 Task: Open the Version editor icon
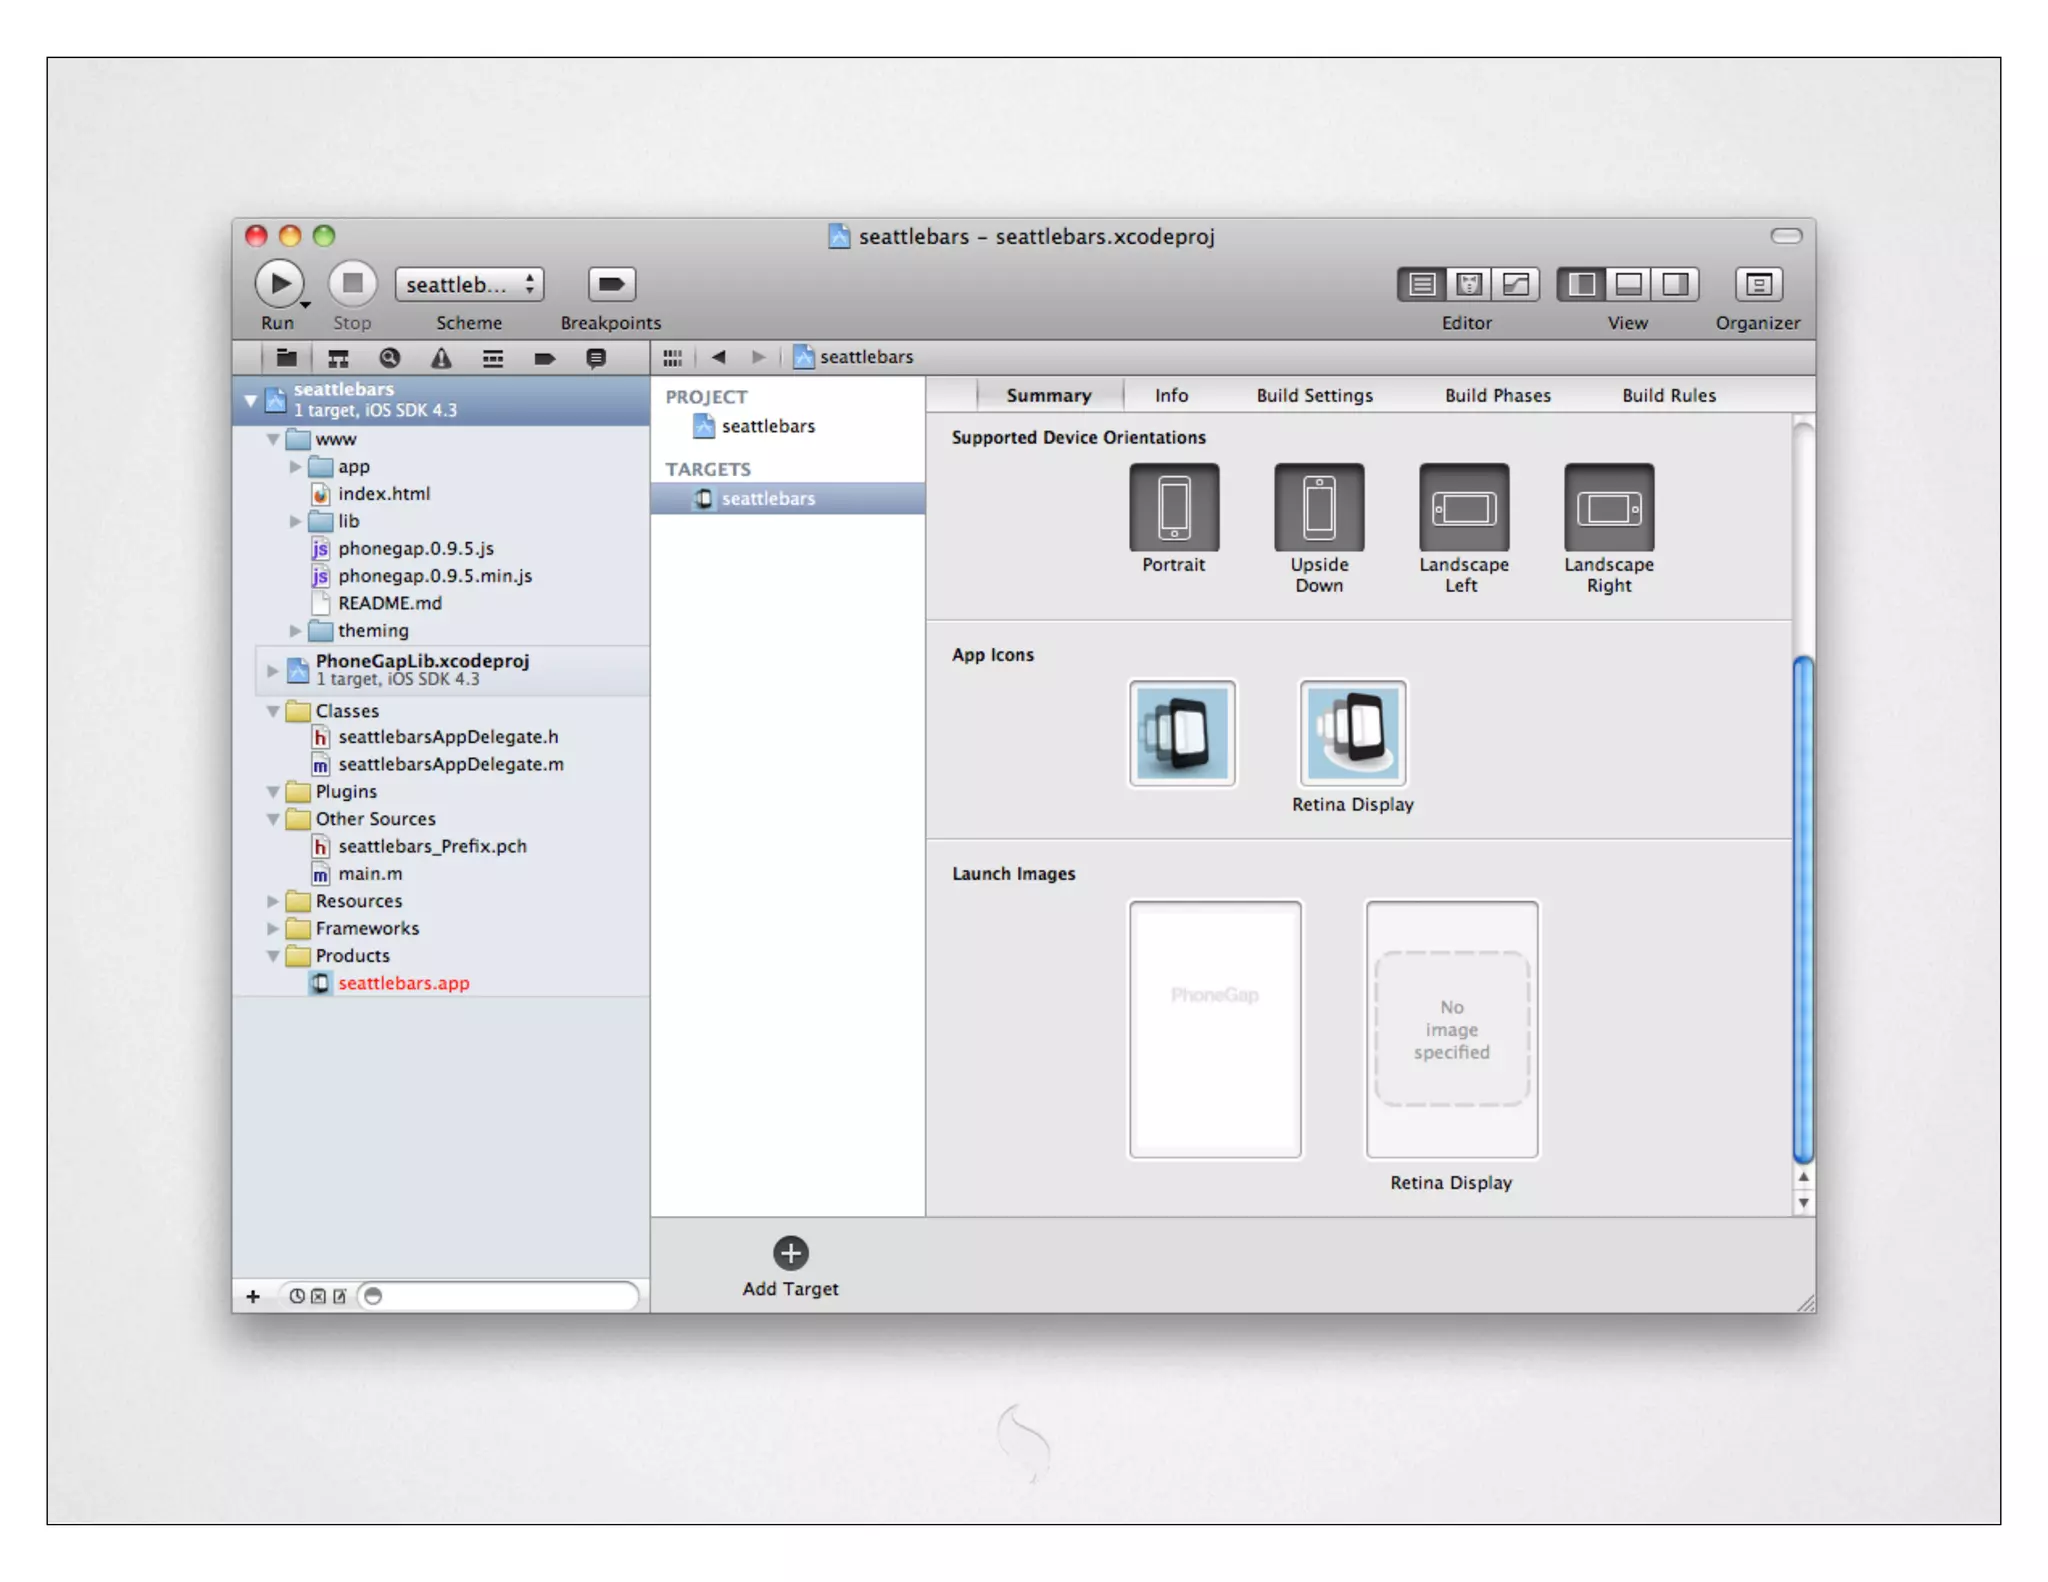point(1515,284)
